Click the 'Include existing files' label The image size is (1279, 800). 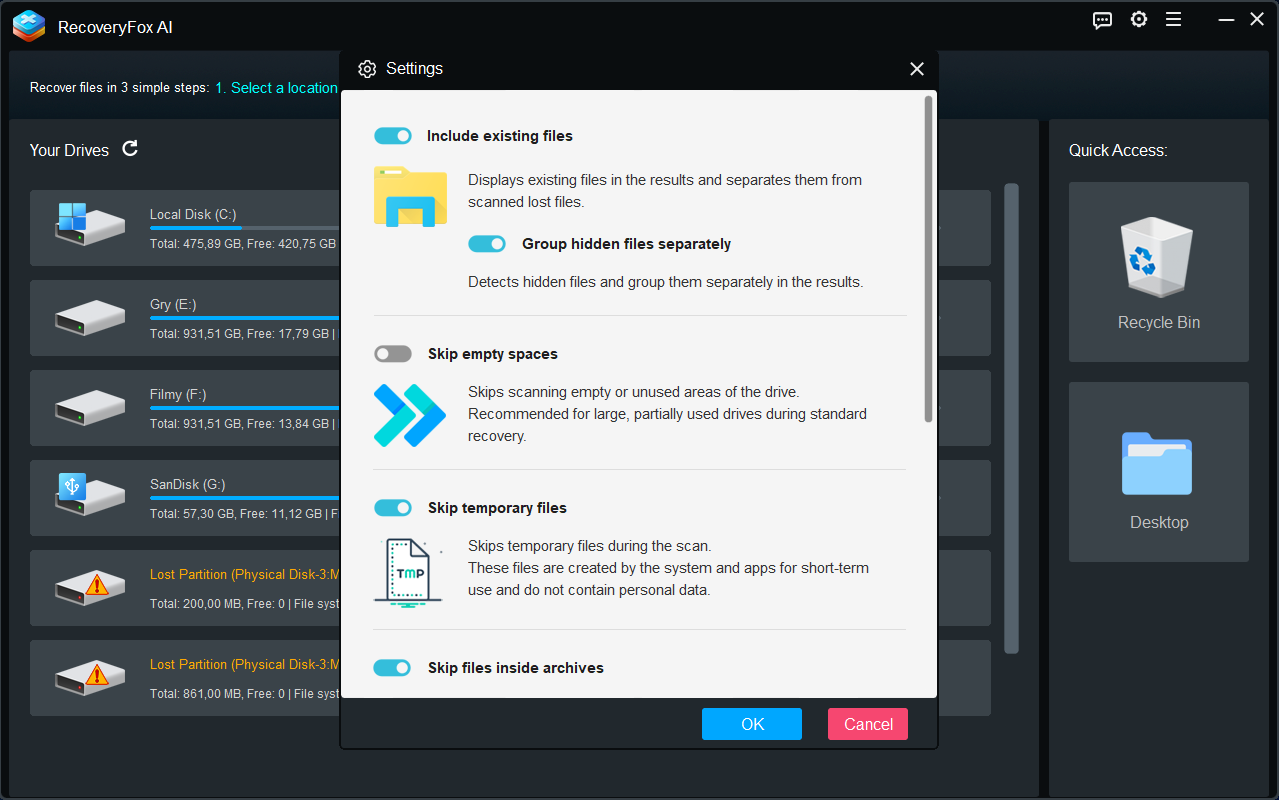coord(500,136)
